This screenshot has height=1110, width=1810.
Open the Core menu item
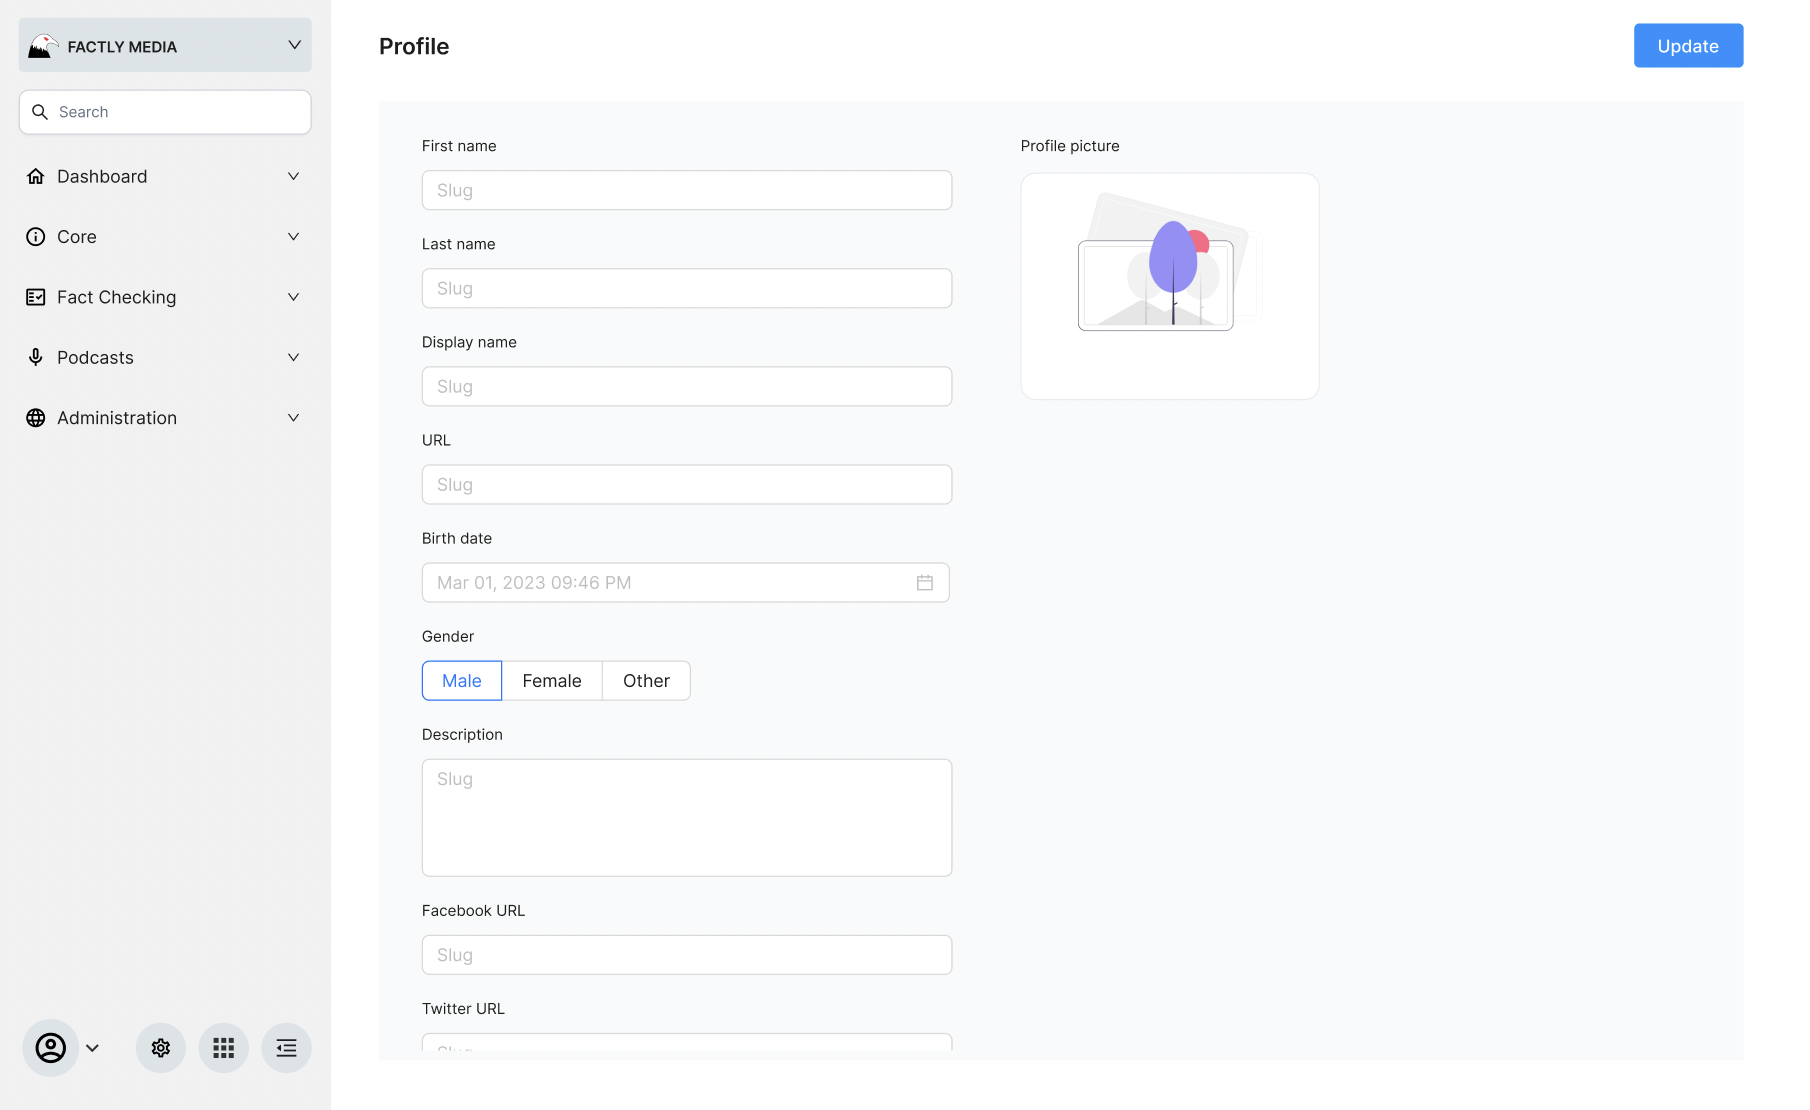pyautogui.click(x=165, y=237)
